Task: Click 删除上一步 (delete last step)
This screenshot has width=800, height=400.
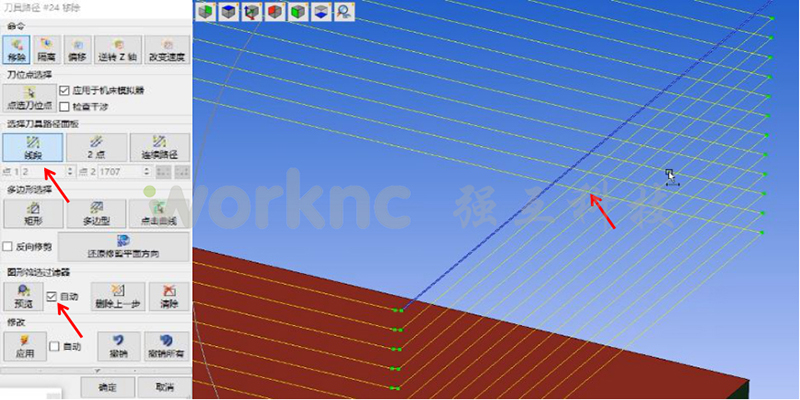Action: pos(118,296)
